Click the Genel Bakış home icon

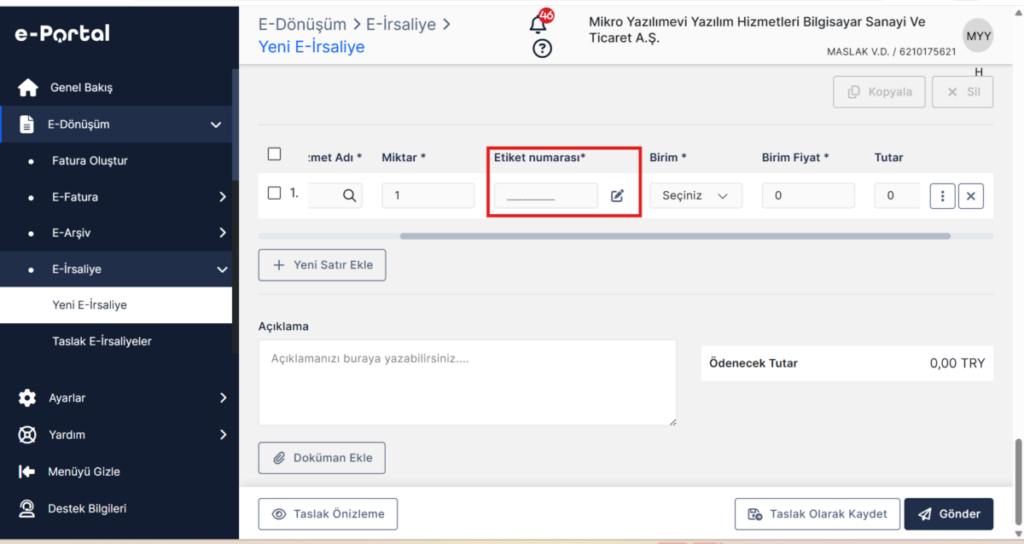pyautogui.click(x=27, y=88)
